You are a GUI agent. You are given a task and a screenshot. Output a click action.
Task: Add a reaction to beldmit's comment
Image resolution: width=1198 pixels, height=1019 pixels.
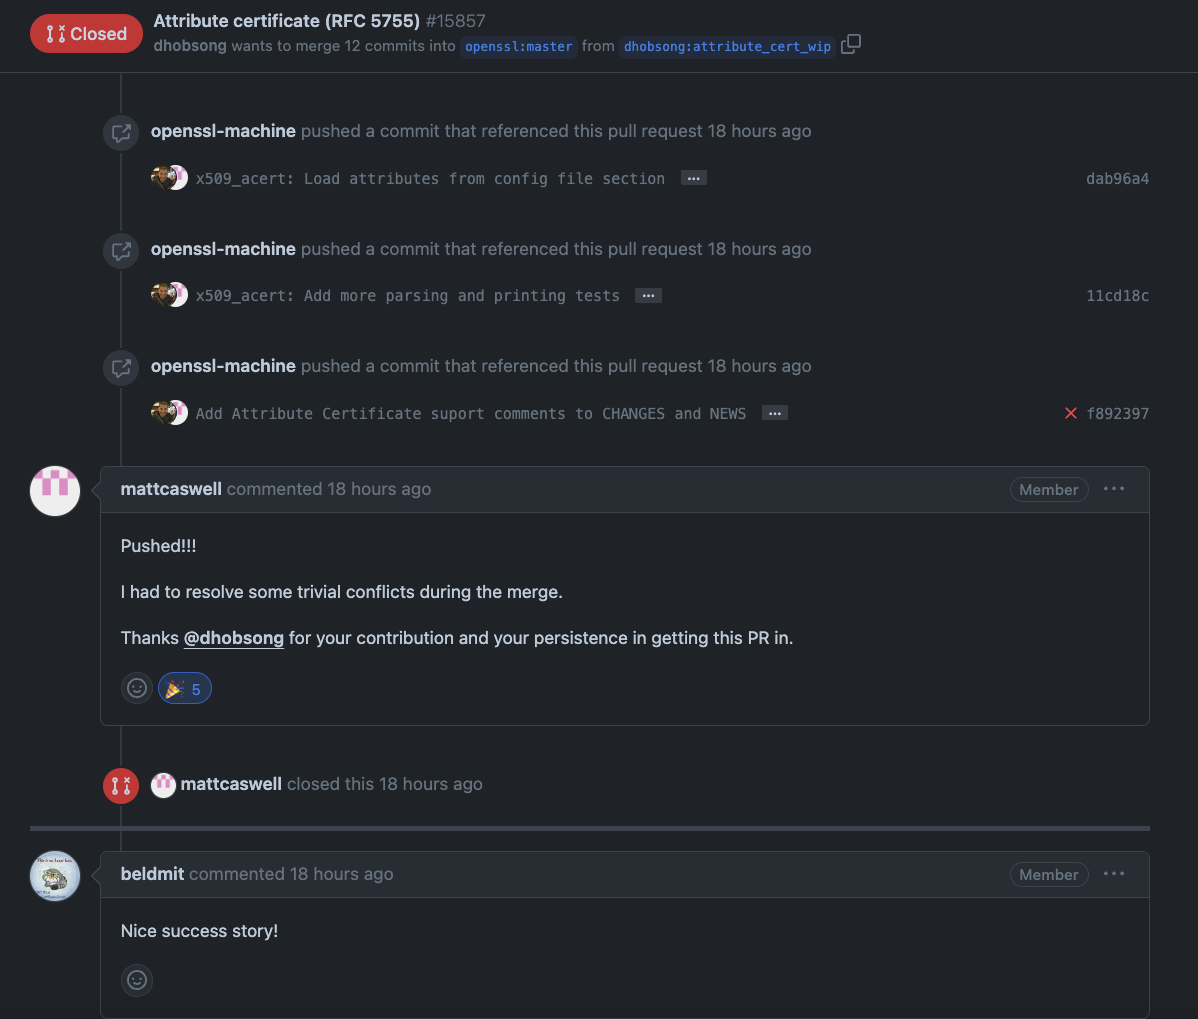[137, 980]
